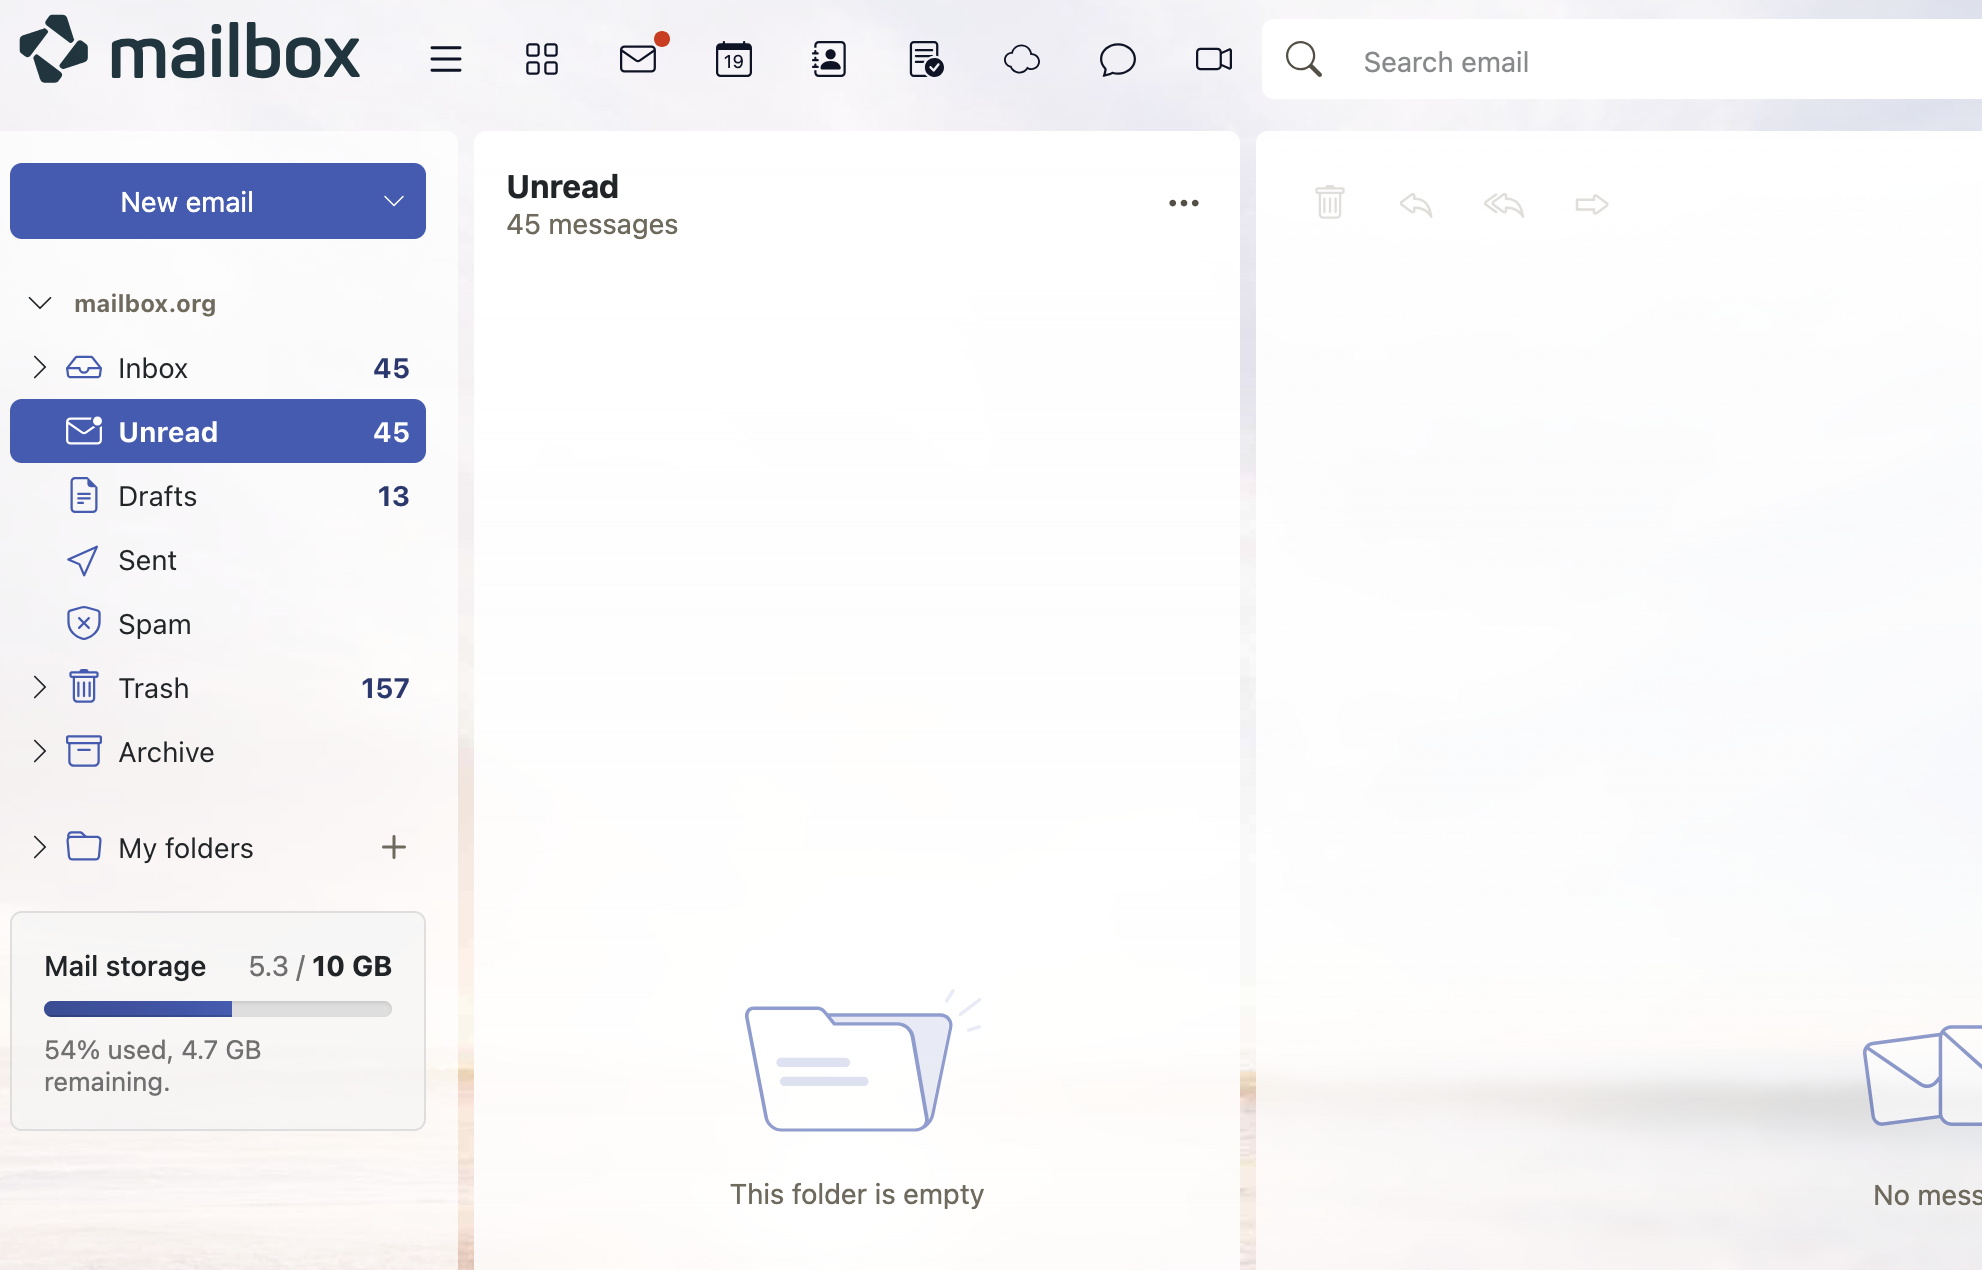The image size is (1982, 1270).
Task: Open the New email dropdown arrow
Action: [x=394, y=201]
